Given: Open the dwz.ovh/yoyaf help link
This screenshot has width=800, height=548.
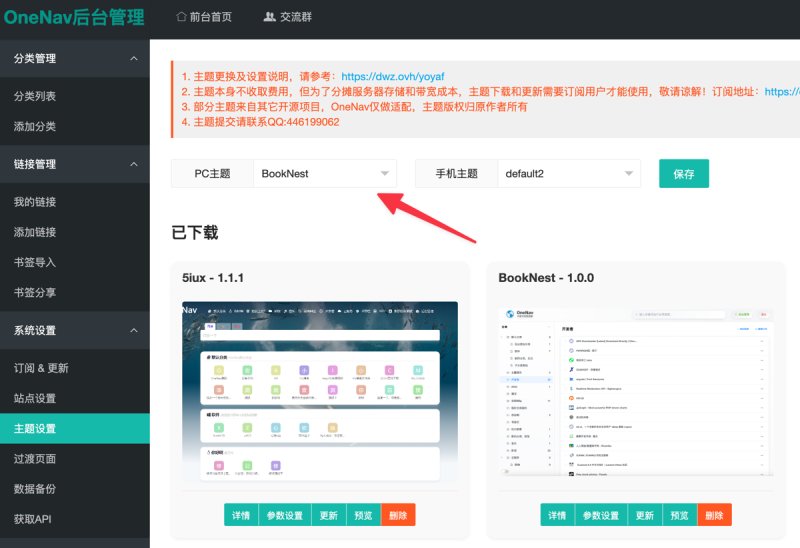Looking at the screenshot, I should [x=392, y=77].
